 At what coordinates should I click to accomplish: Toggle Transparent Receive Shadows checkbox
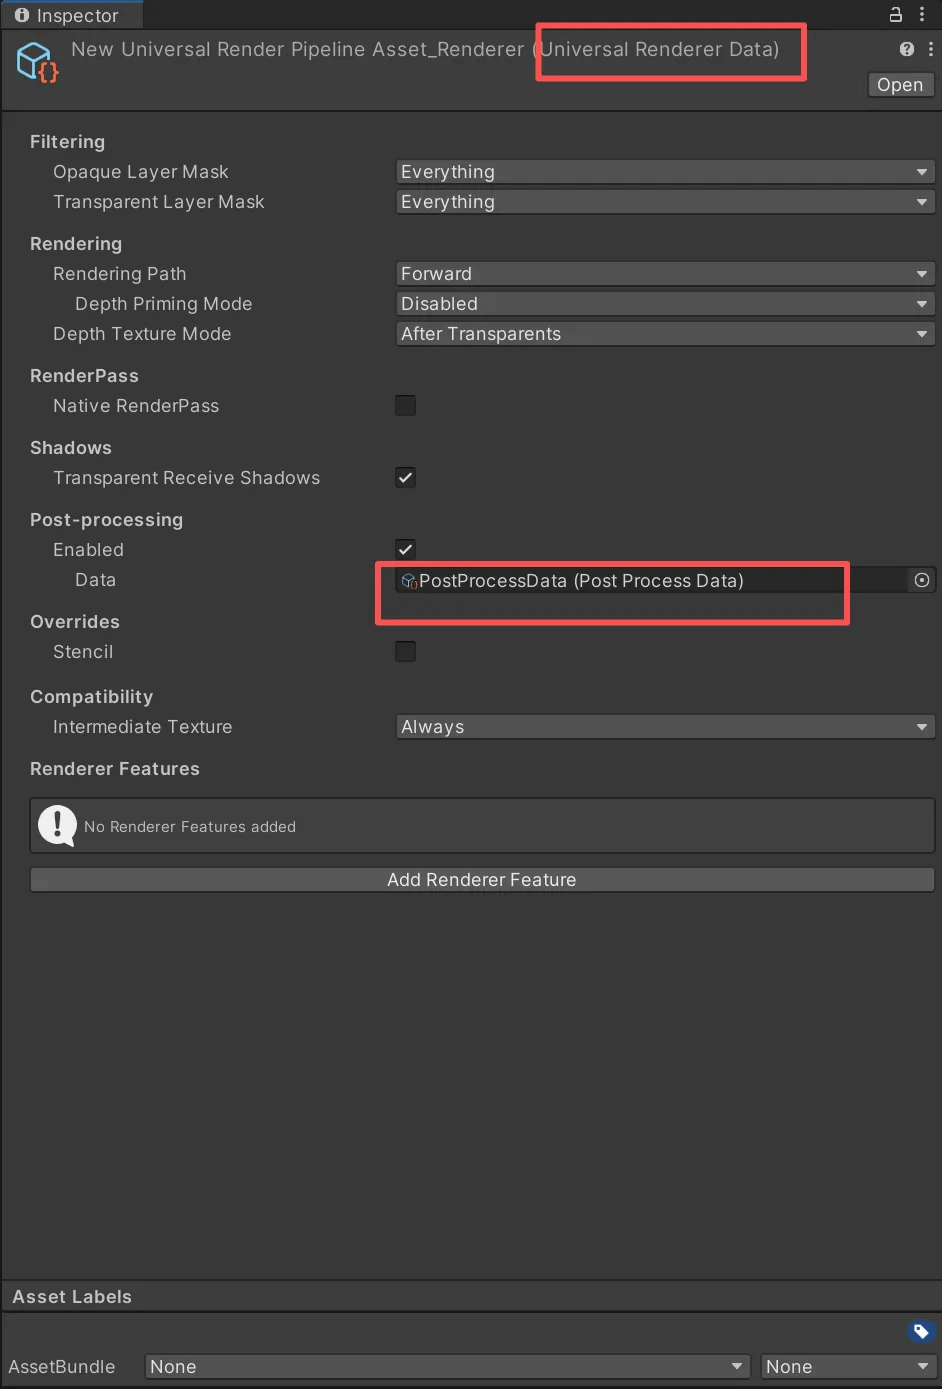[x=405, y=477]
